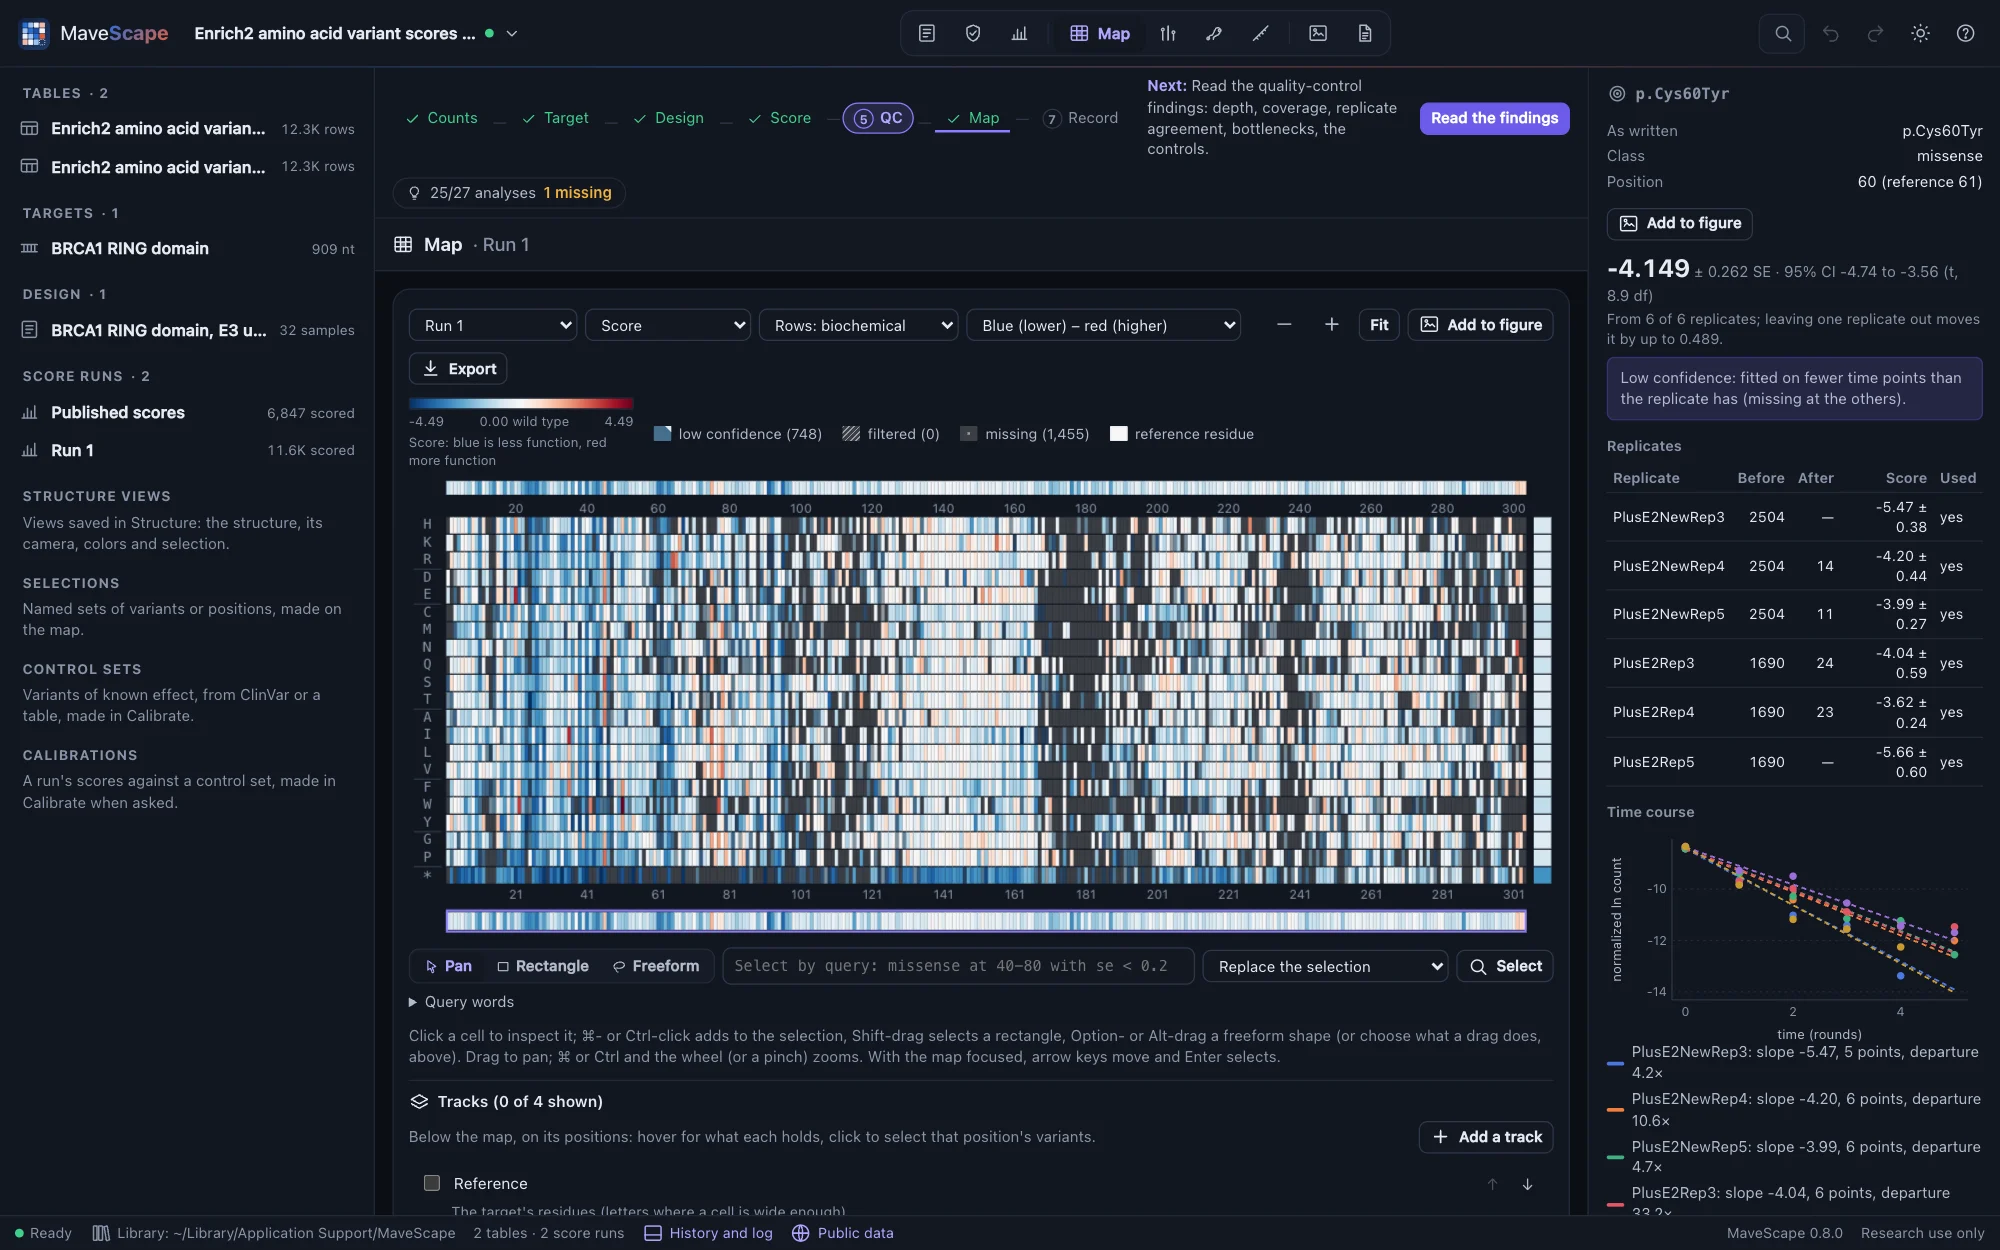Open the document notes icon in the toolbar
The image size is (2000, 1250).
click(x=927, y=33)
